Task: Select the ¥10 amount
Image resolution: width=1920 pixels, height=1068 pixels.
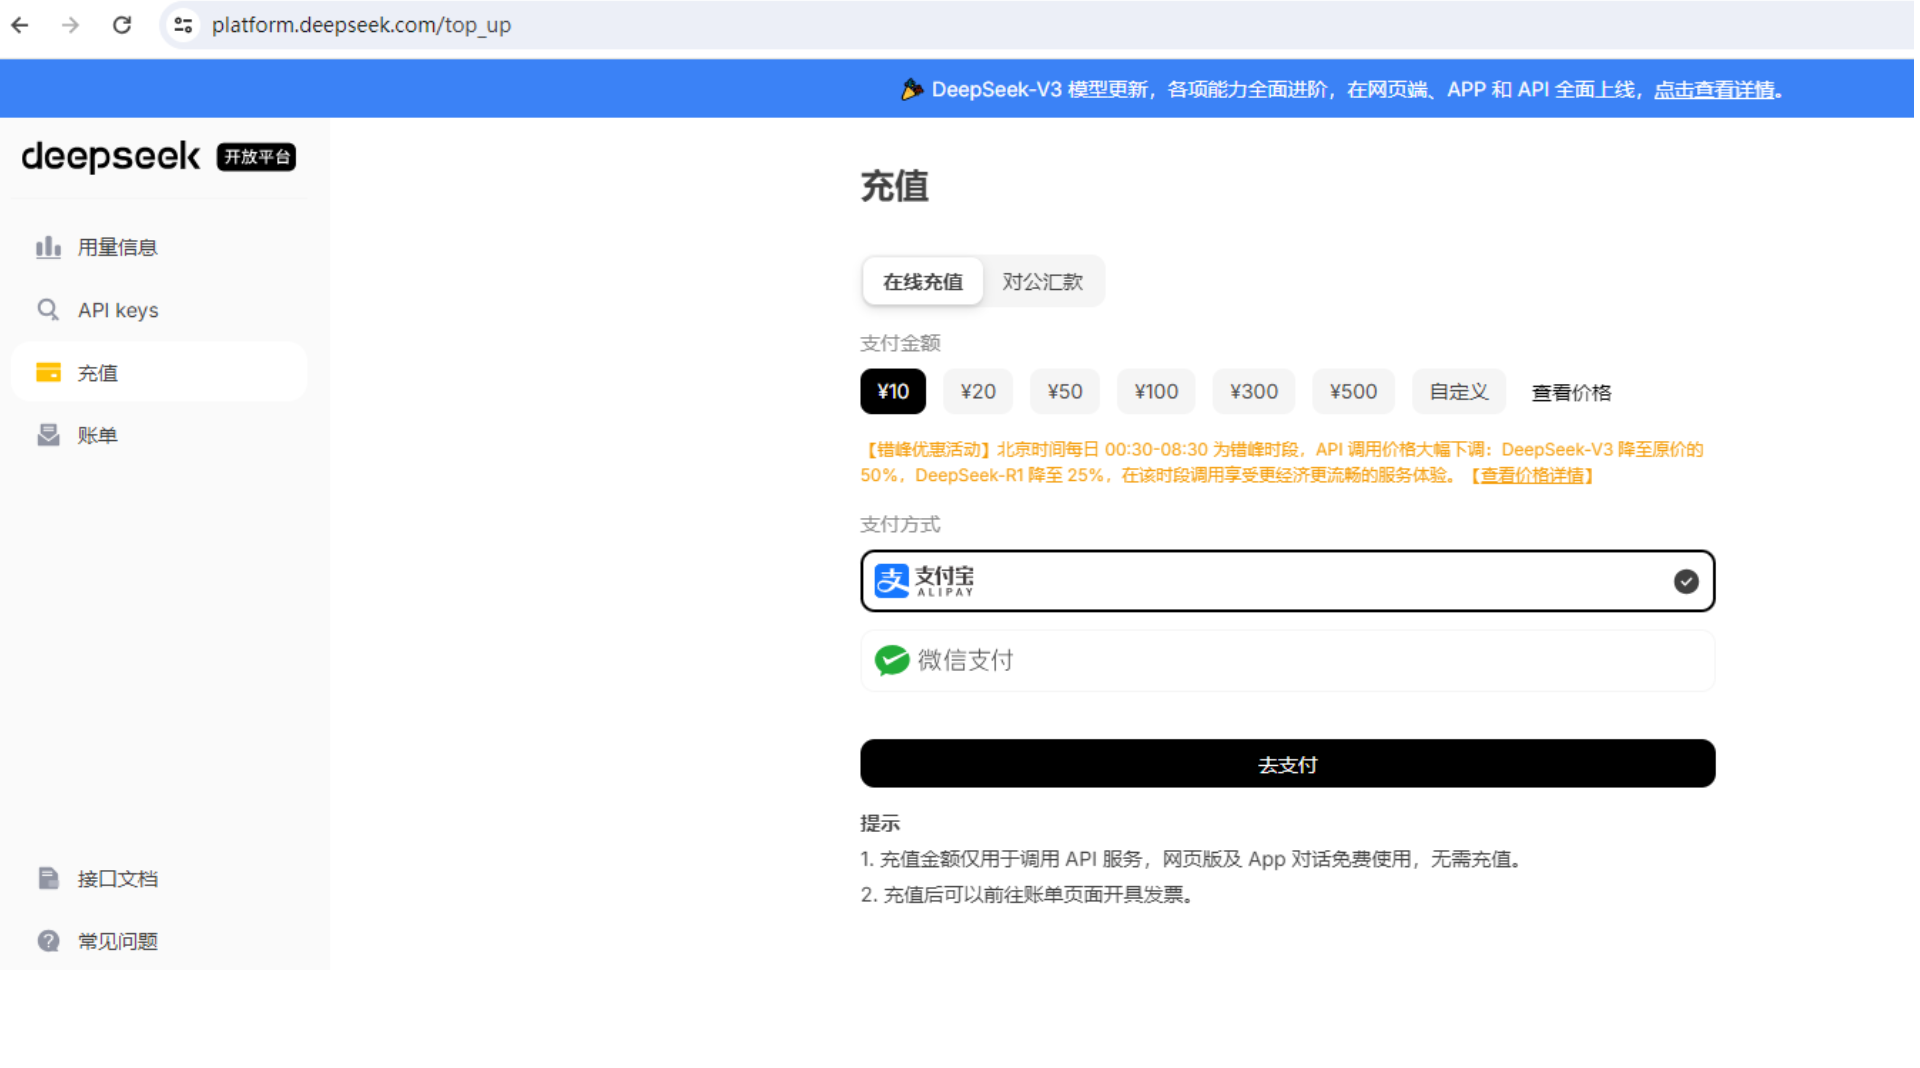Action: tap(893, 391)
